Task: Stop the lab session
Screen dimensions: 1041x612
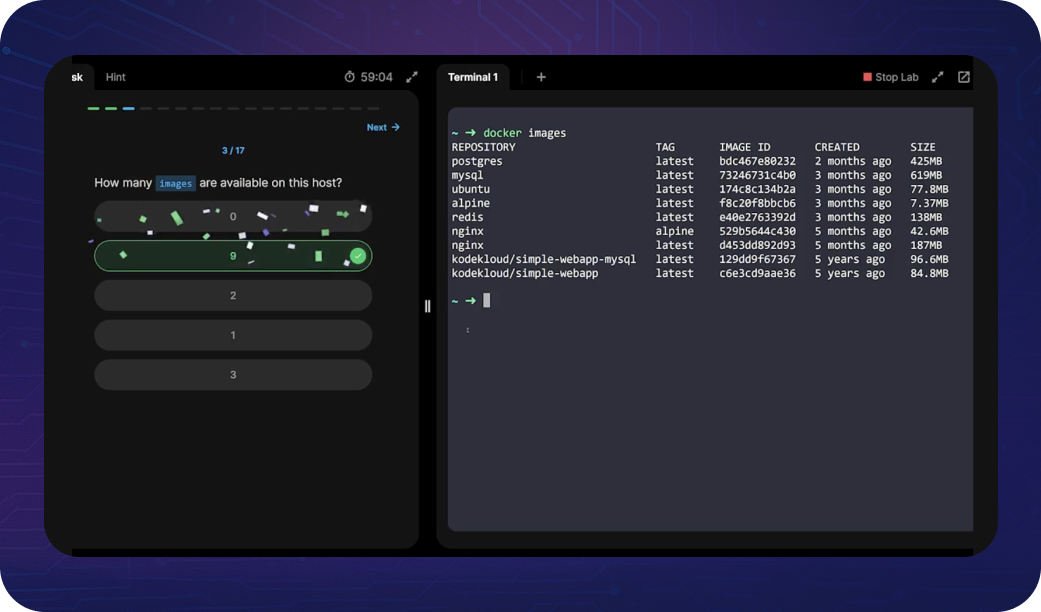Action: click(890, 77)
